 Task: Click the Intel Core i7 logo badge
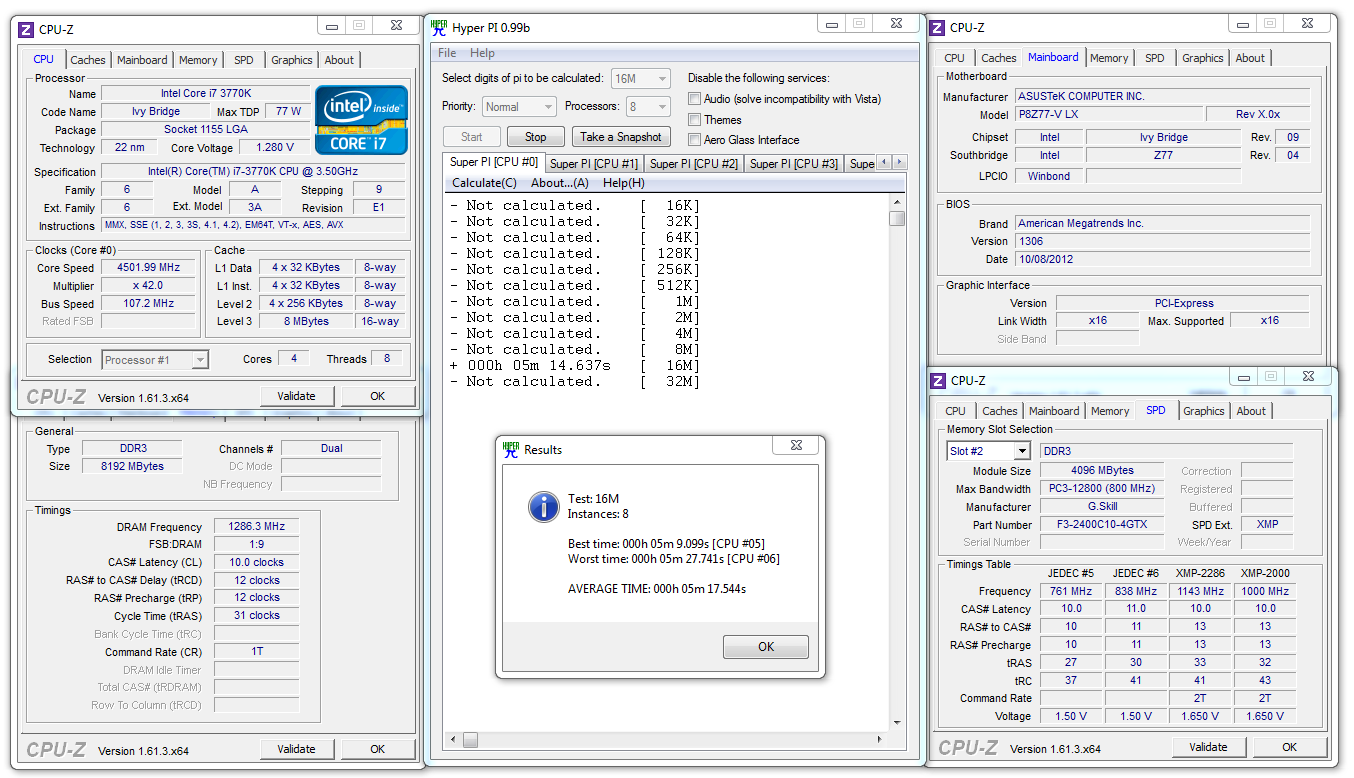361,120
